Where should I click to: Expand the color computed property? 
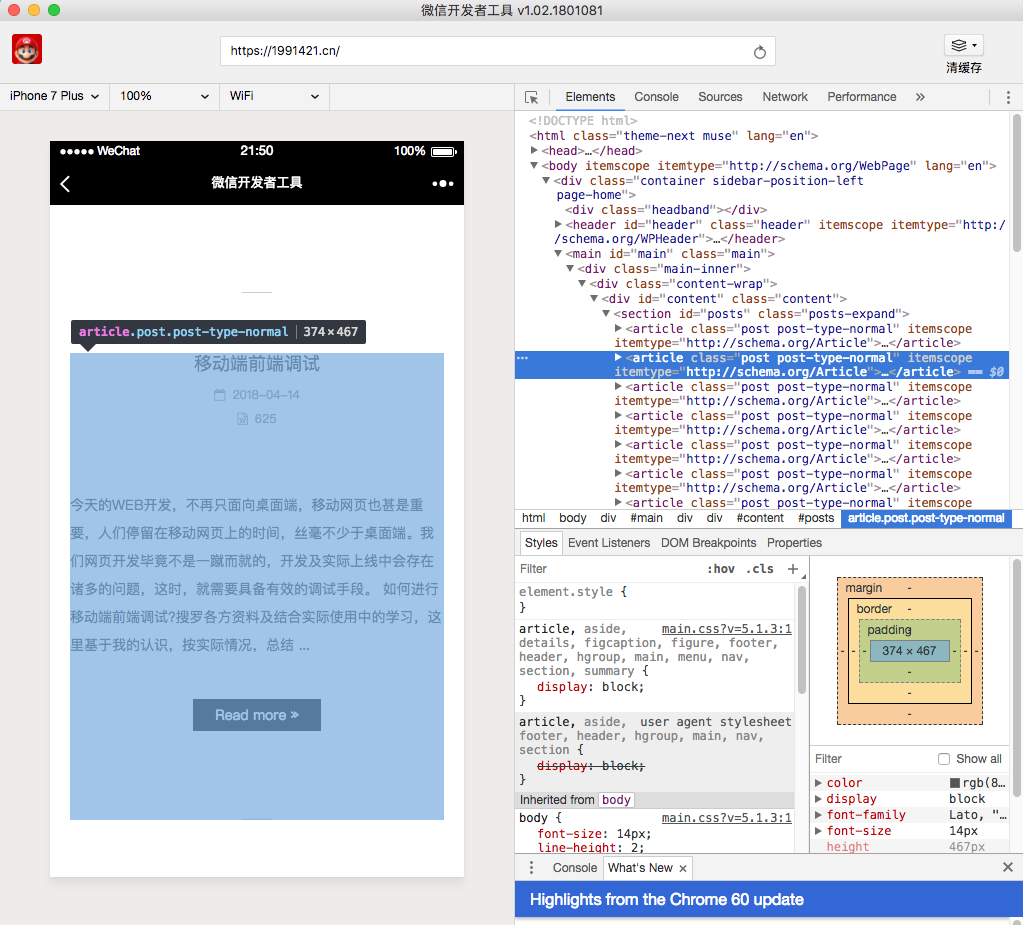(818, 783)
